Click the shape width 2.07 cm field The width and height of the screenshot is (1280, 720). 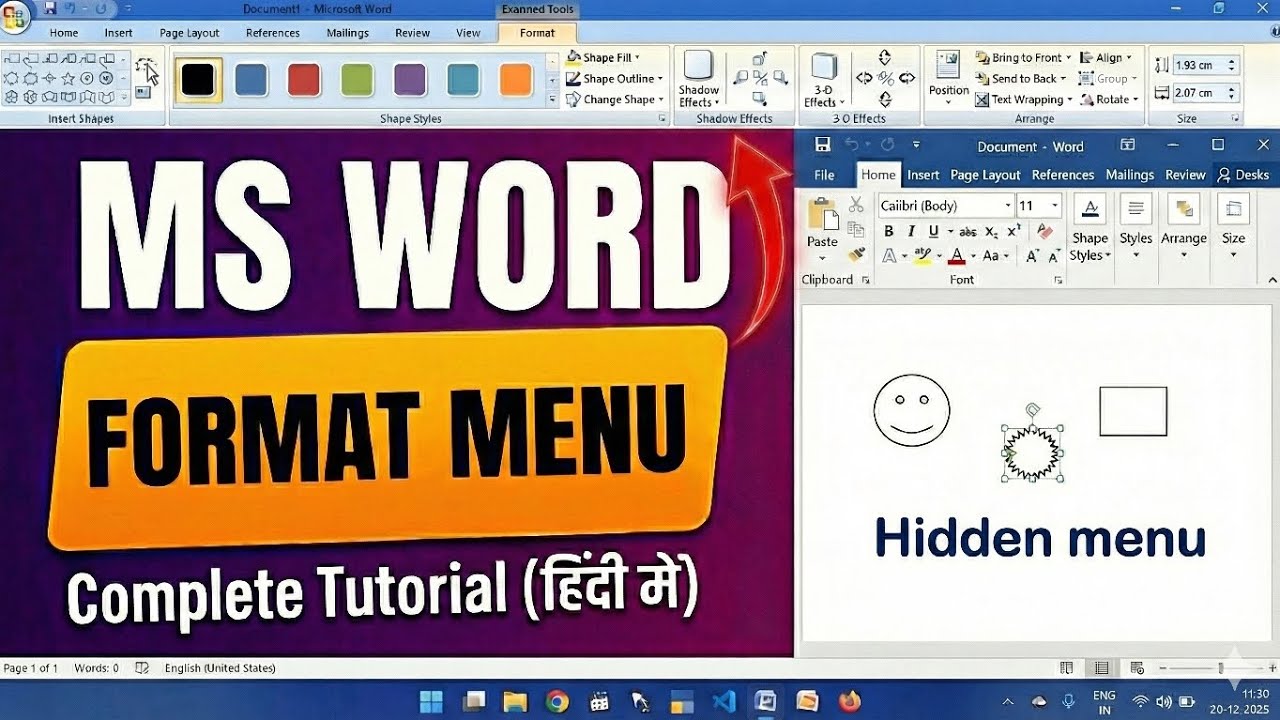[x=1205, y=93]
